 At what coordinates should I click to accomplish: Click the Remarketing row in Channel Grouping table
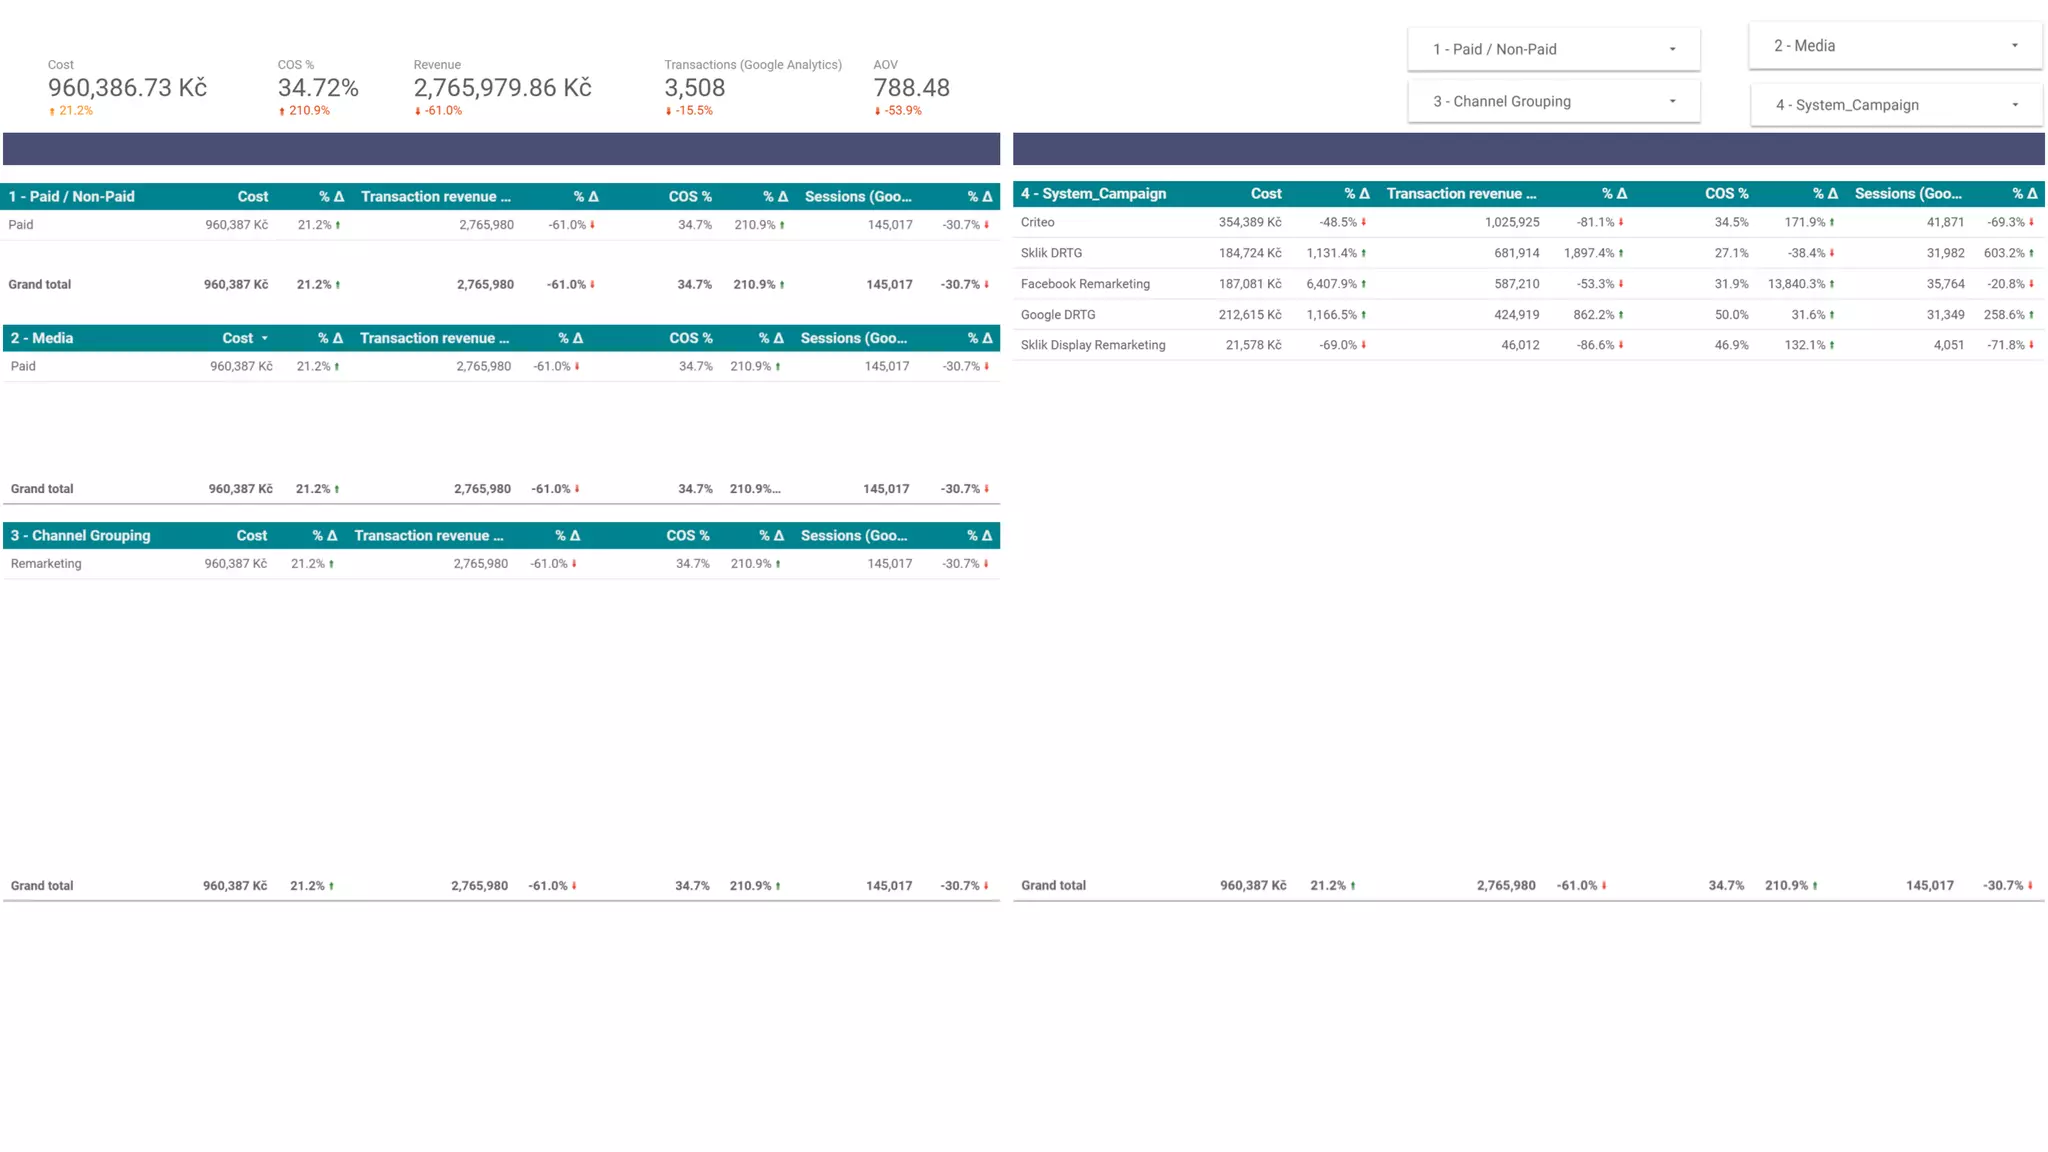click(46, 564)
